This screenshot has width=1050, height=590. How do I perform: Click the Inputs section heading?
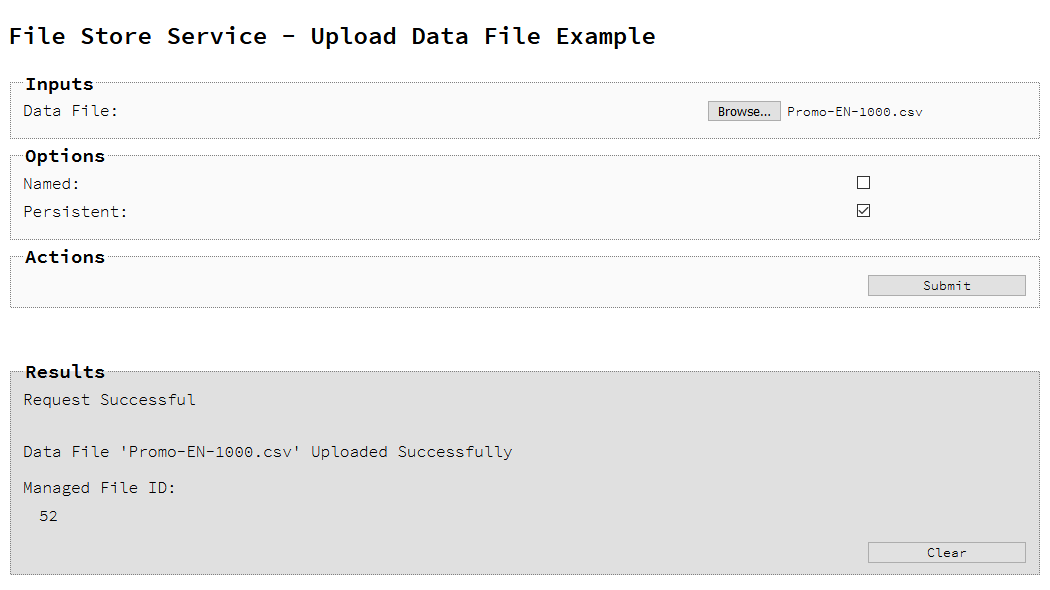point(58,84)
